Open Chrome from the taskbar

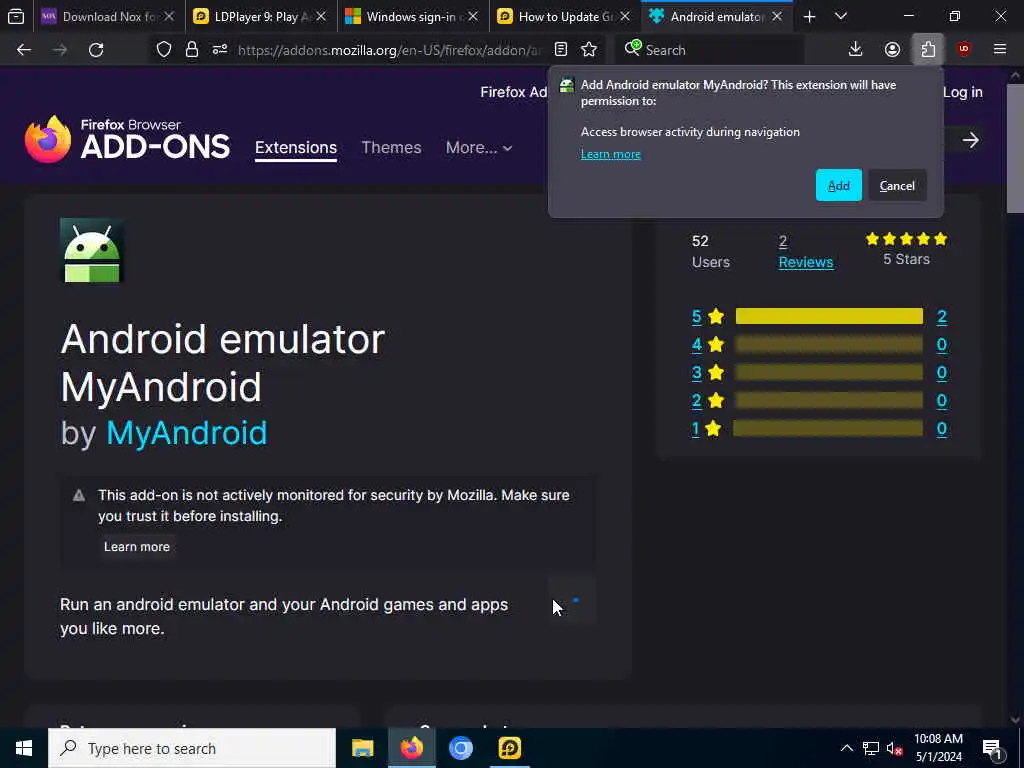coord(460,748)
